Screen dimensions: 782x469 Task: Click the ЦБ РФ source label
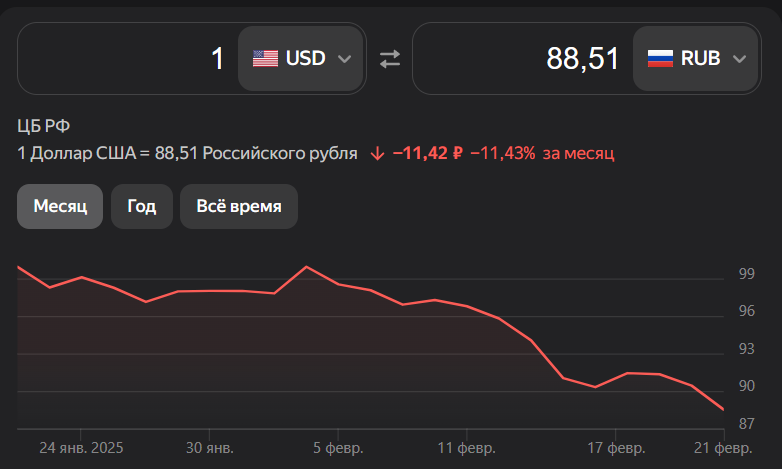(x=44, y=126)
